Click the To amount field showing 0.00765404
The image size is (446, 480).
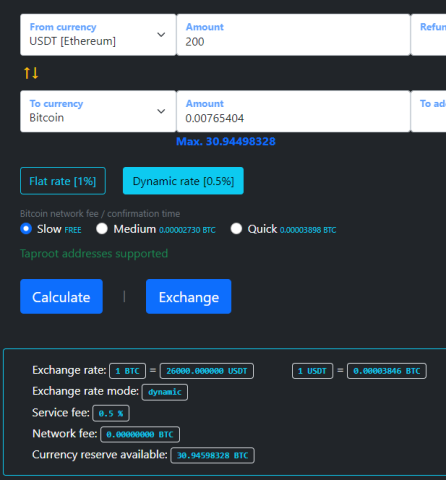[x=294, y=111]
